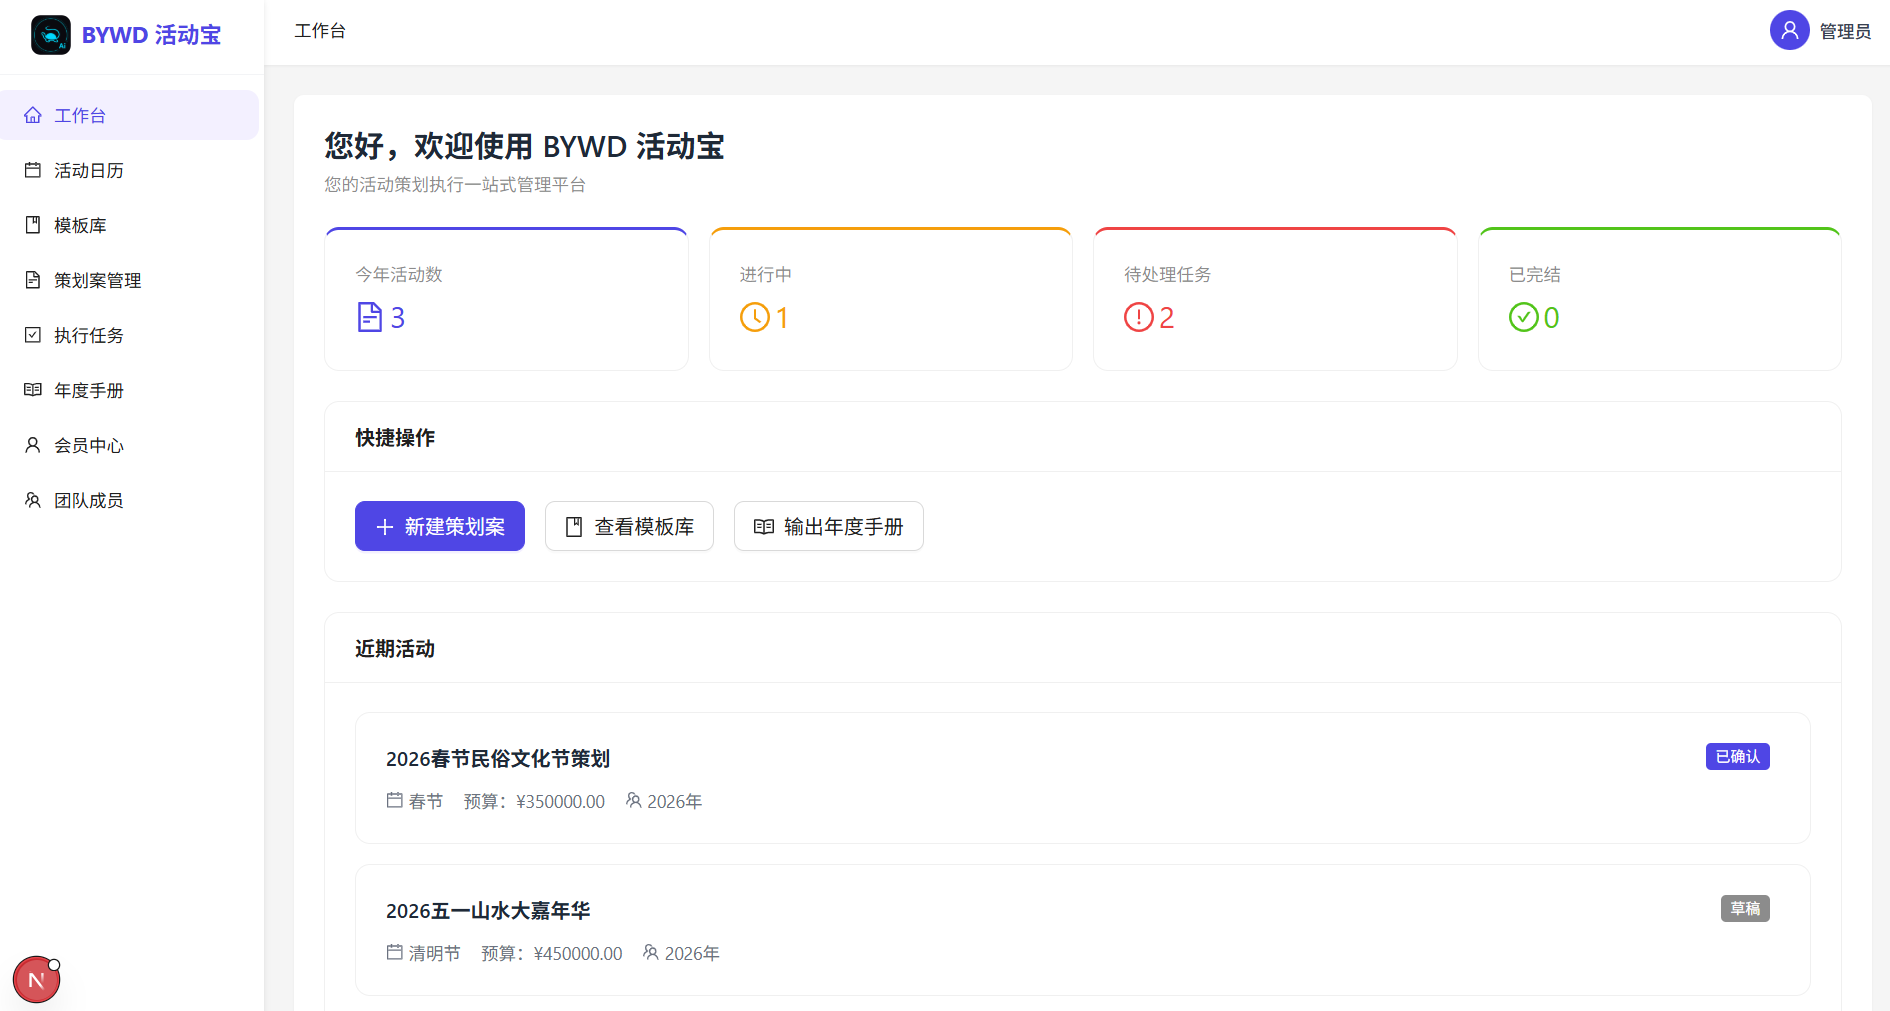1890x1011 pixels.
Task: Click the team icon beside 团队成员
Action: tap(33, 500)
